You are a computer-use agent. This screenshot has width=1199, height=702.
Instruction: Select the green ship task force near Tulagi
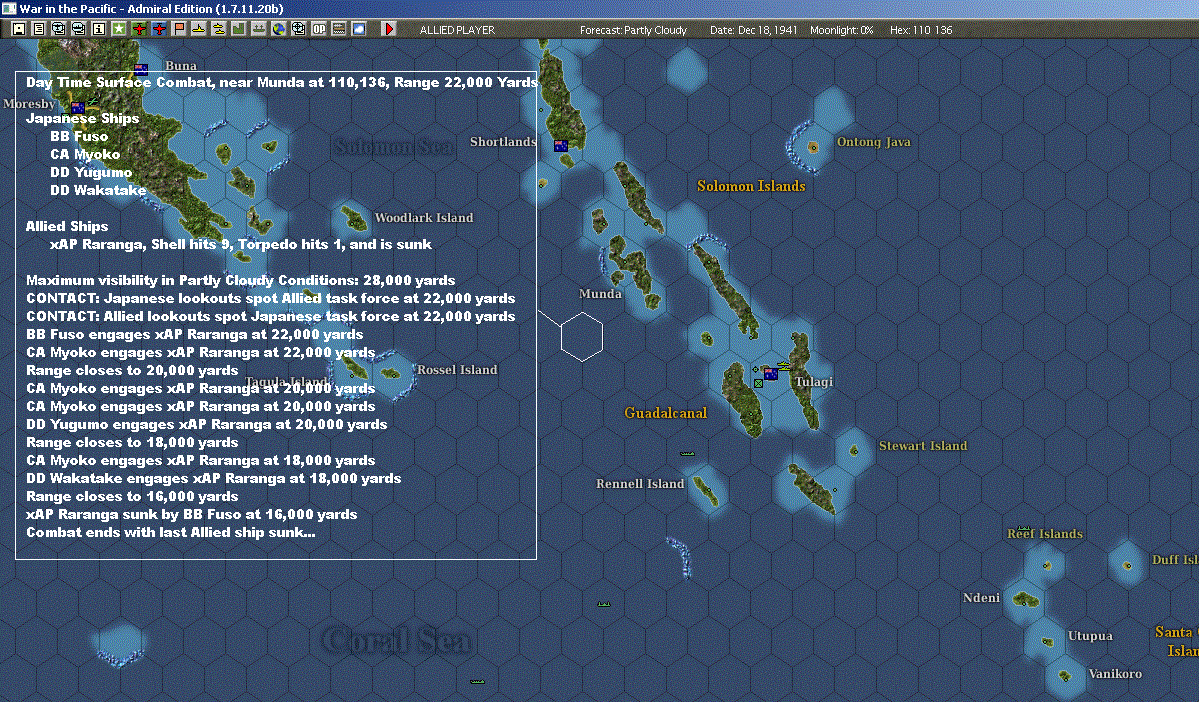click(x=784, y=366)
